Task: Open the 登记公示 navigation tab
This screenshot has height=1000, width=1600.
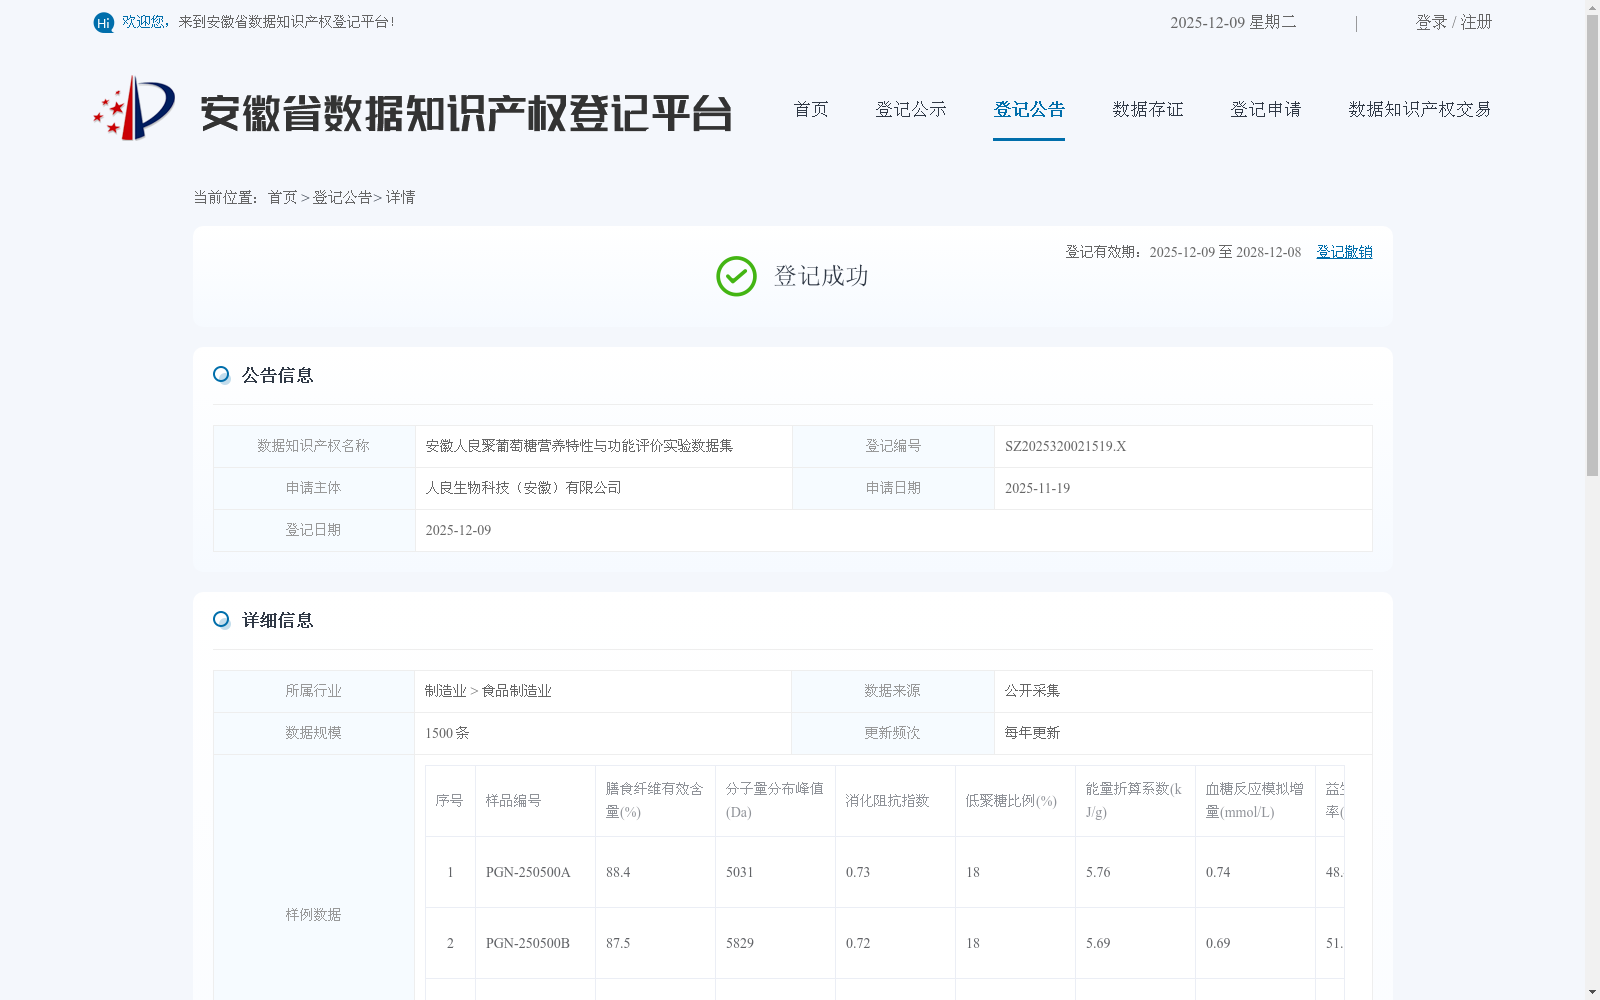Action: pos(911,109)
